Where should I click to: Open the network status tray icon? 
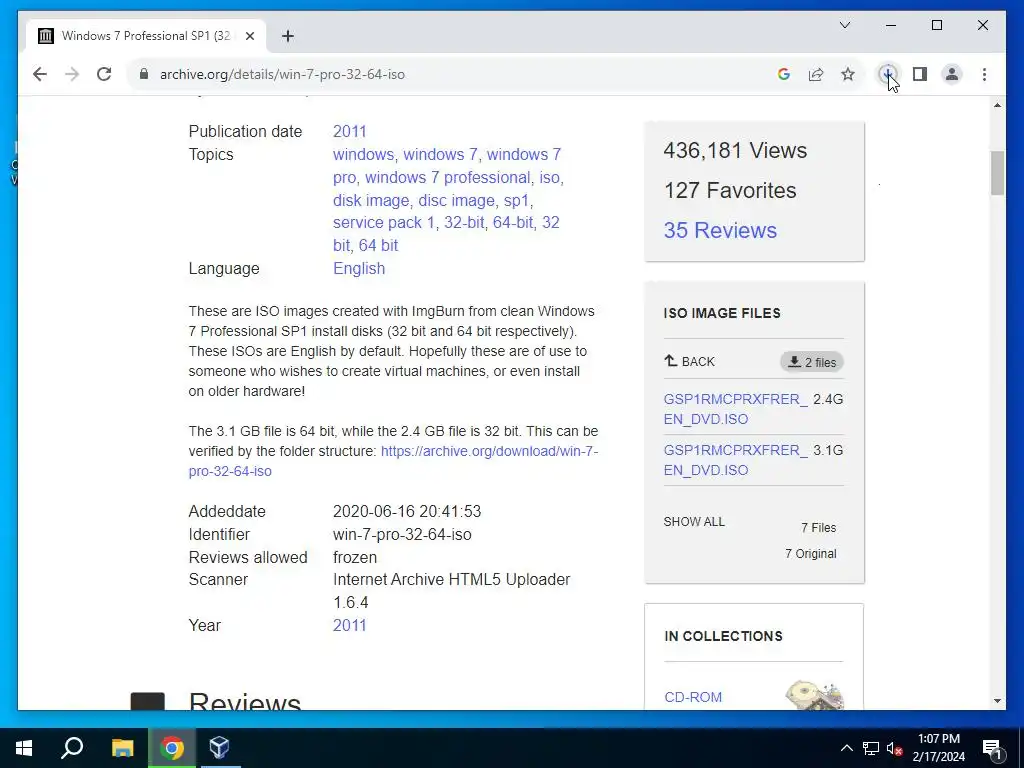[871, 748]
